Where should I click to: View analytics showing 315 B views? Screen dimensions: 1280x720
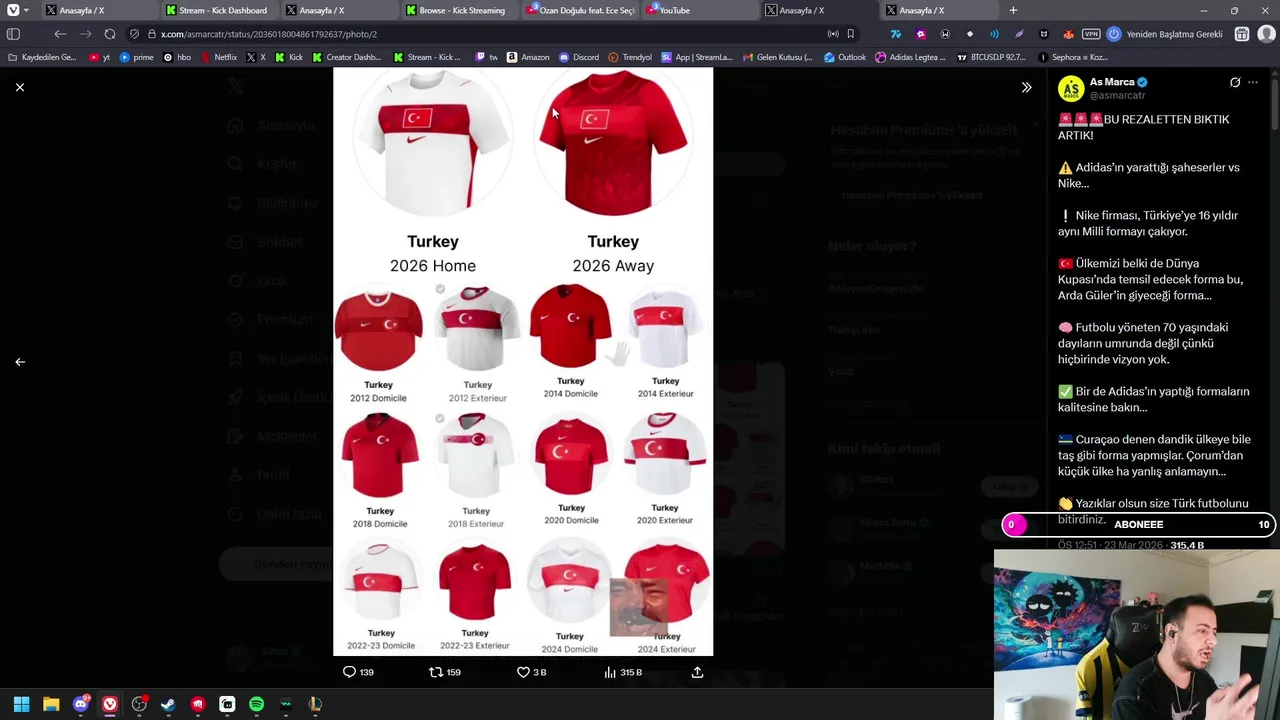coord(623,672)
